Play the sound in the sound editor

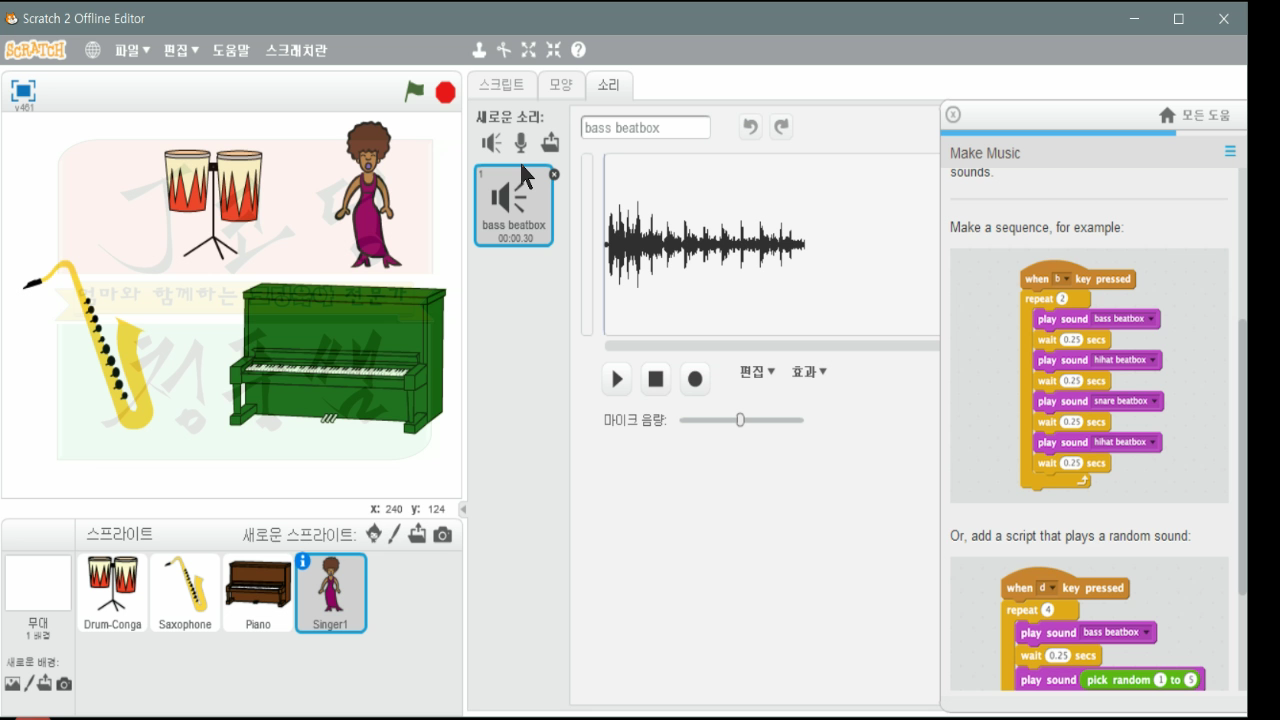pyautogui.click(x=617, y=379)
